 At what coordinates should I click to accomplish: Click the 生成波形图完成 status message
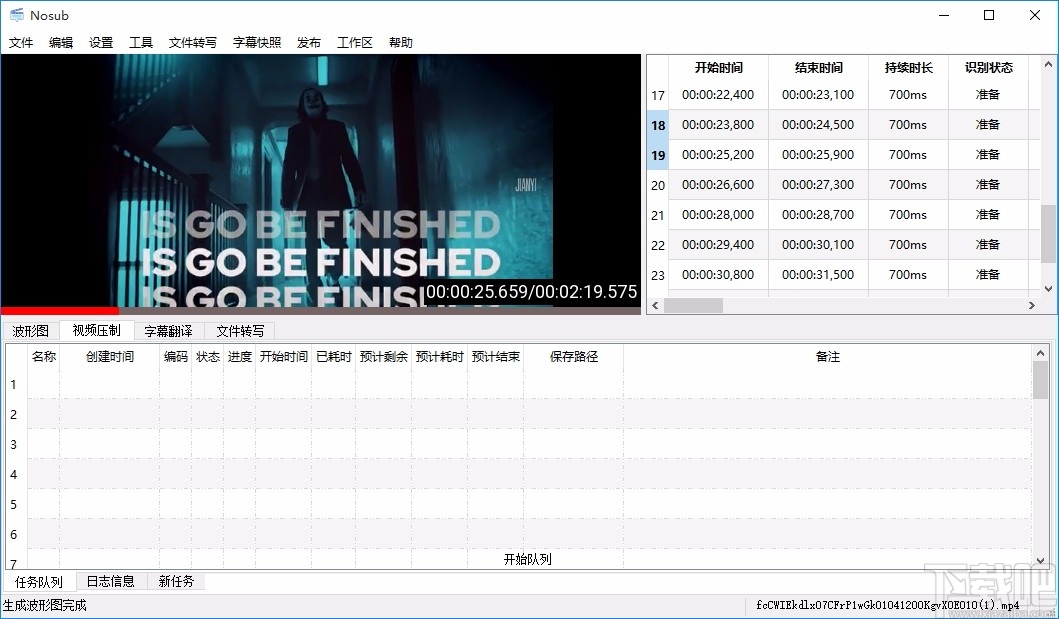point(45,605)
